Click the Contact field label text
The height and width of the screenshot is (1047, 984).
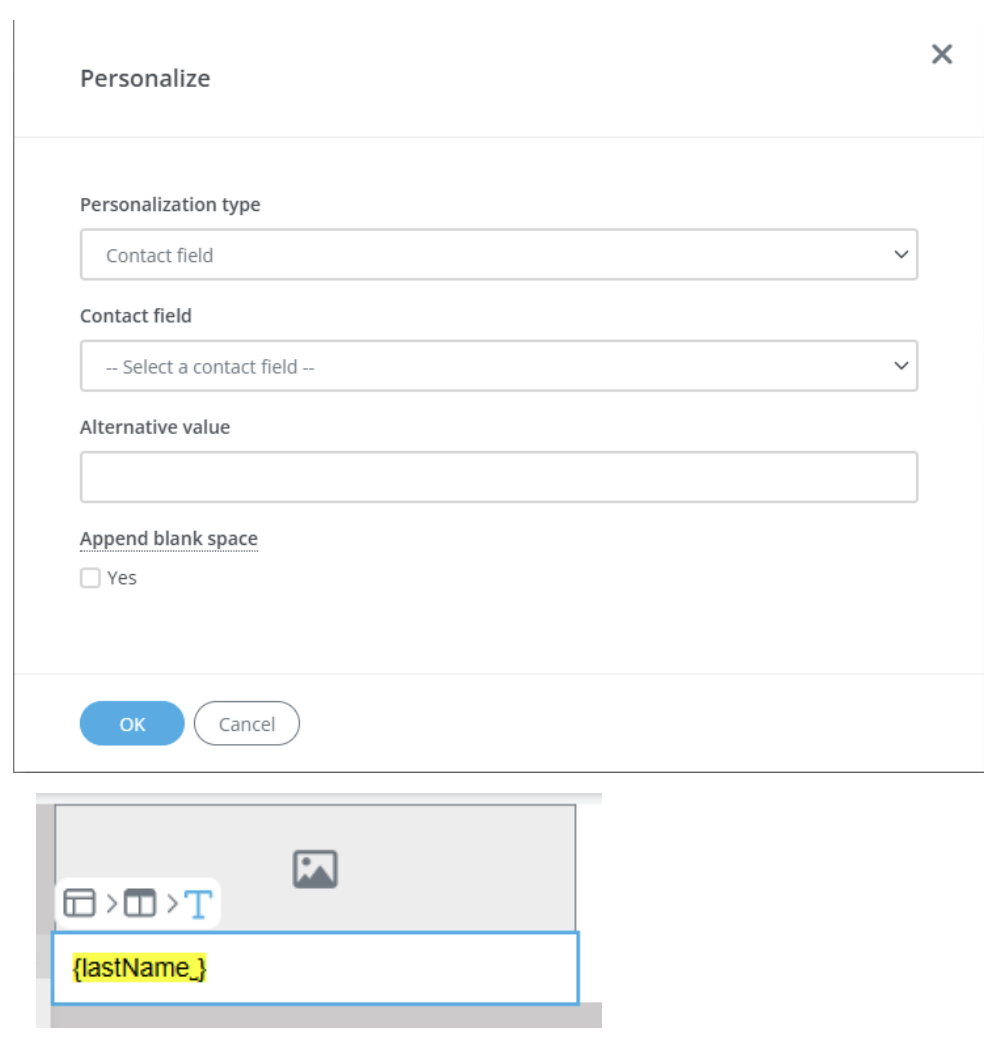[136, 316]
